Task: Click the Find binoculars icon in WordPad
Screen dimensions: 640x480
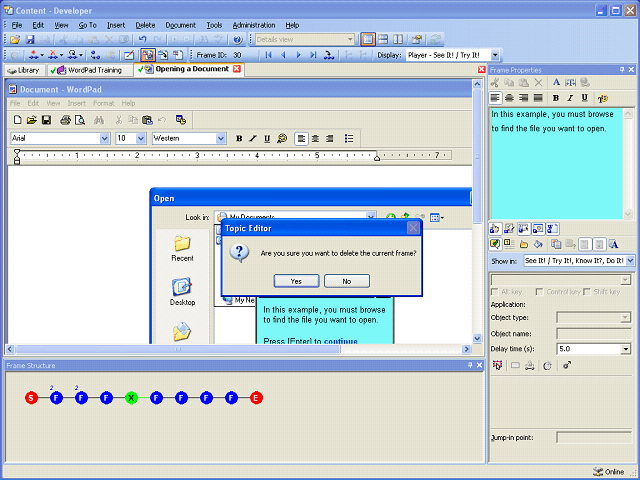Action: click(99, 120)
